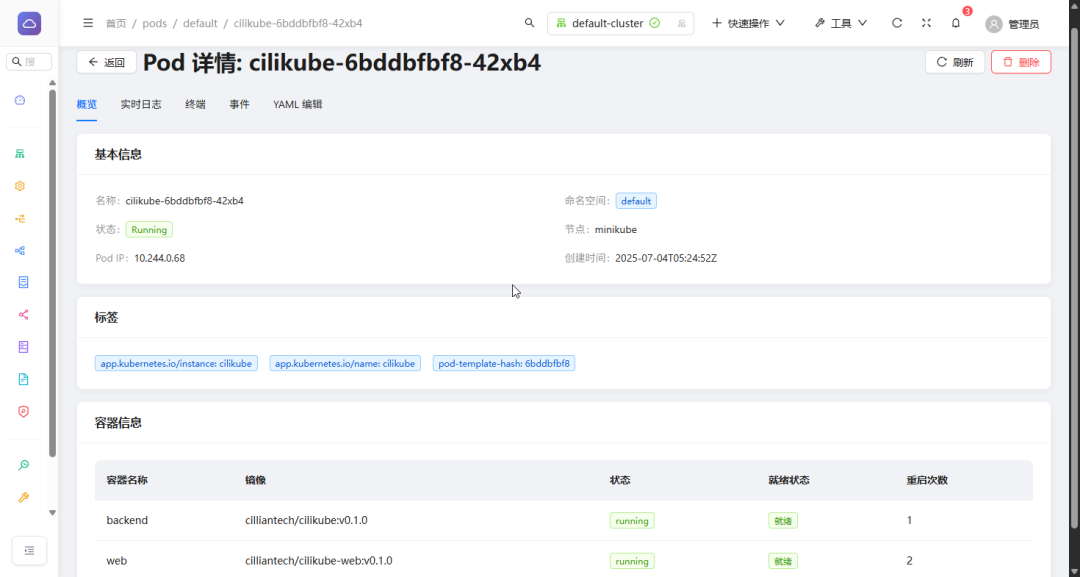Click the 返回 back button
1080x577 pixels.
click(106, 61)
